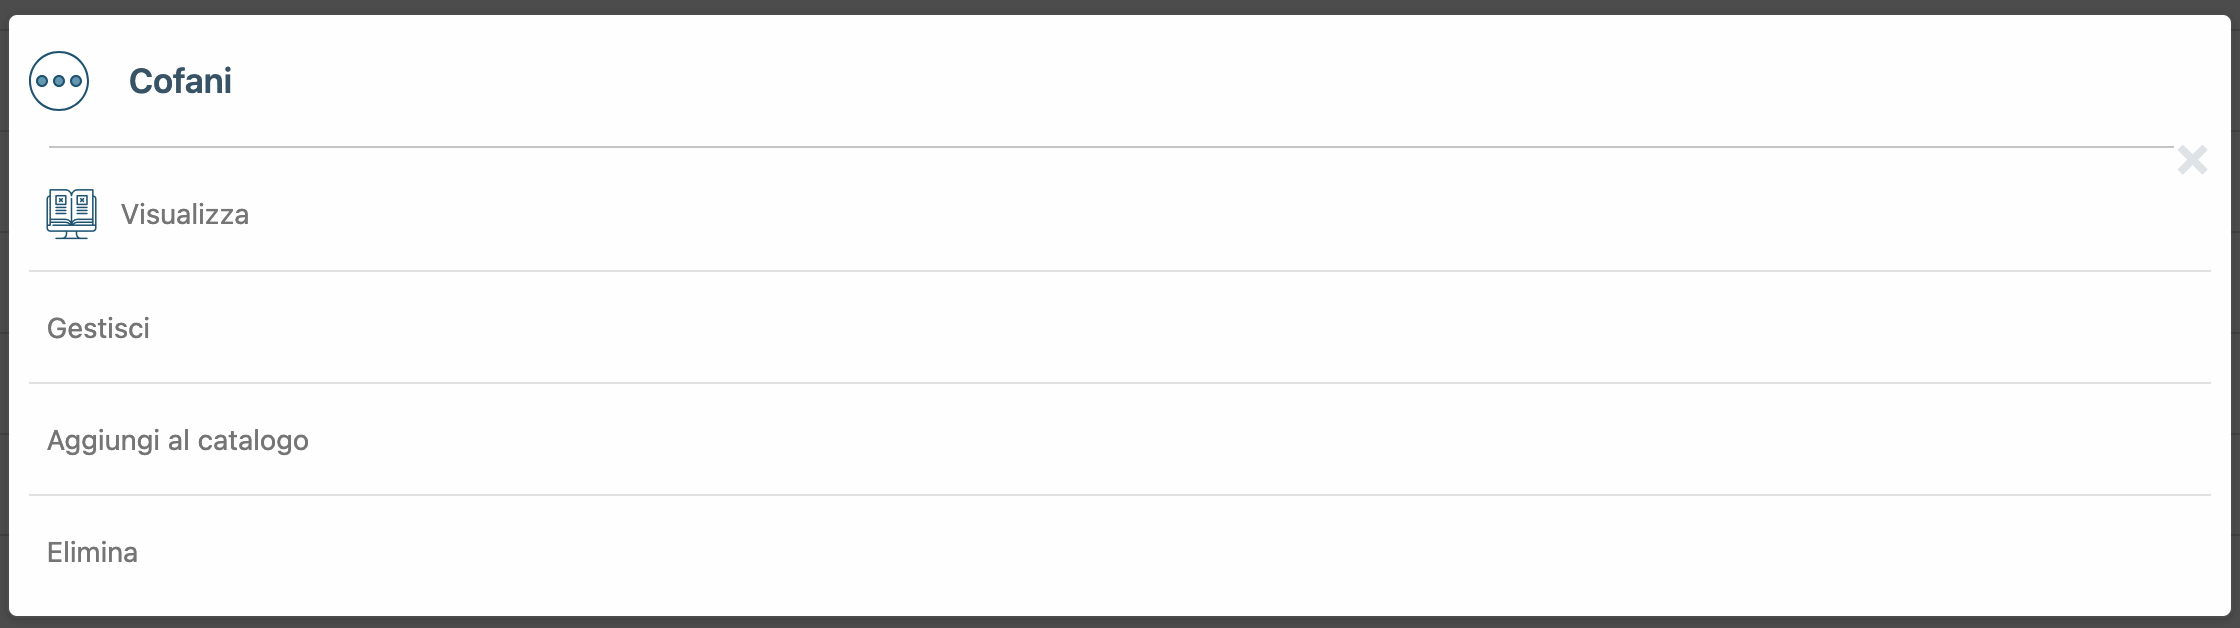
Task: View Cofani by clicking the Visualizza label
Action: [184, 214]
